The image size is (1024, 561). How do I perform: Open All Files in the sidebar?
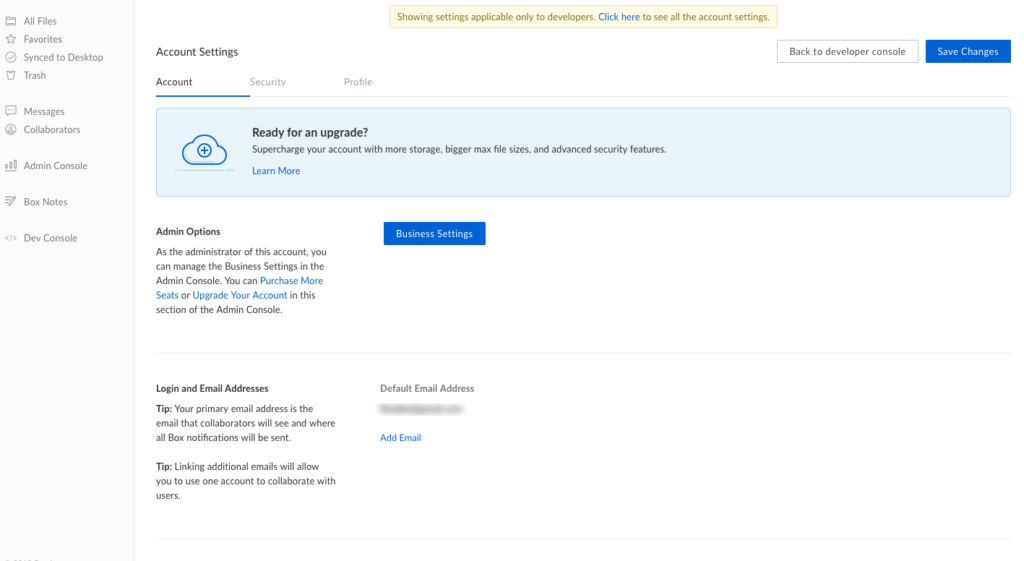click(40, 21)
